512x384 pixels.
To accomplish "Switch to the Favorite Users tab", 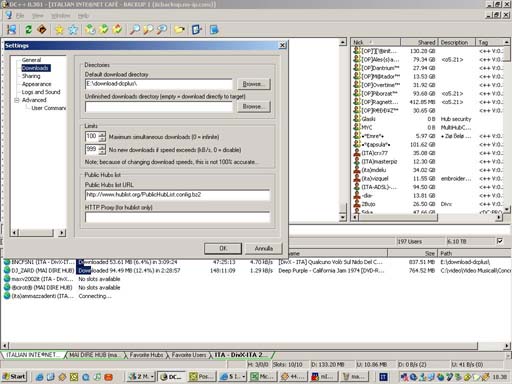I will 189,355.
